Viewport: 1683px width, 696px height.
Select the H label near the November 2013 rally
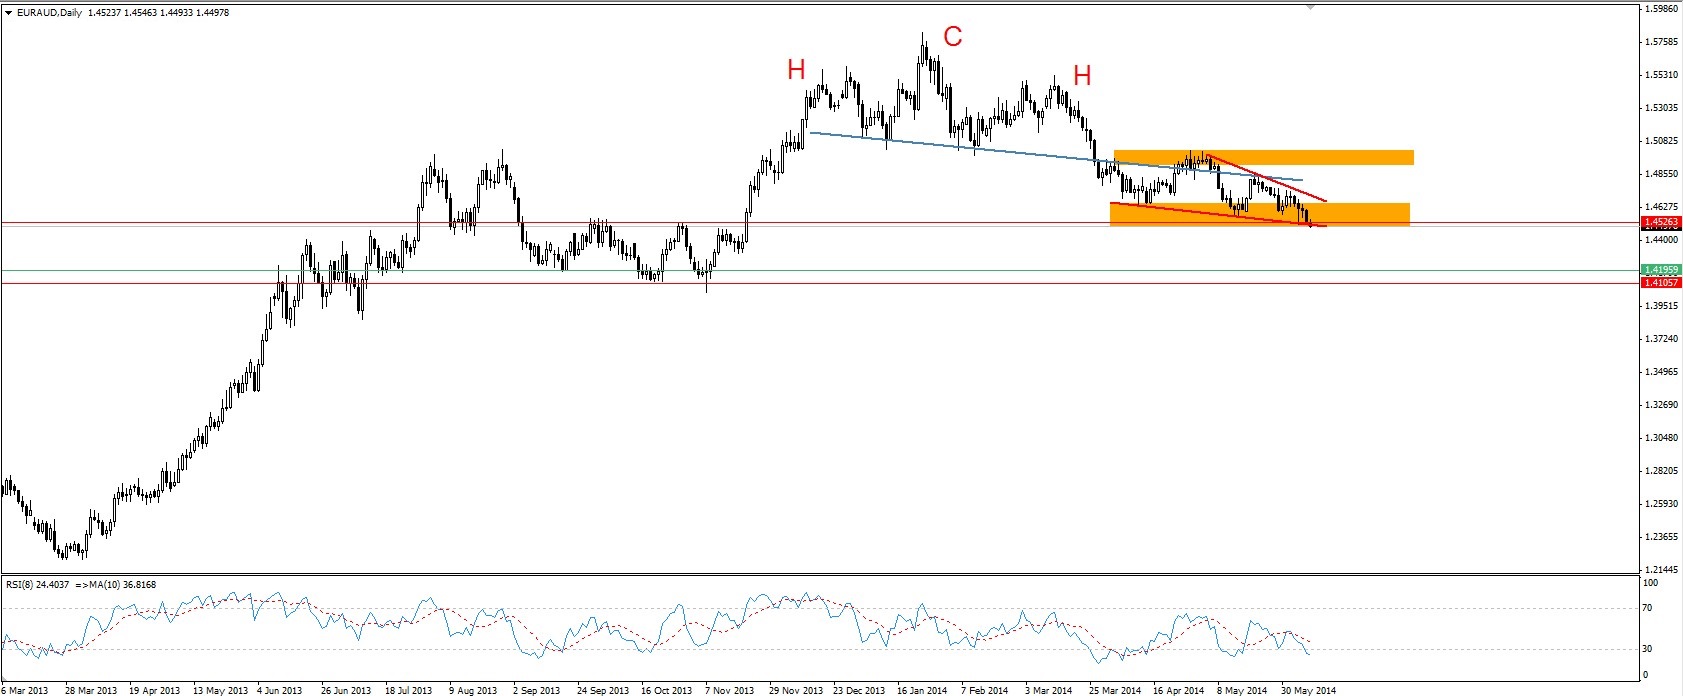pyautogui.click(x=796, y=69)
